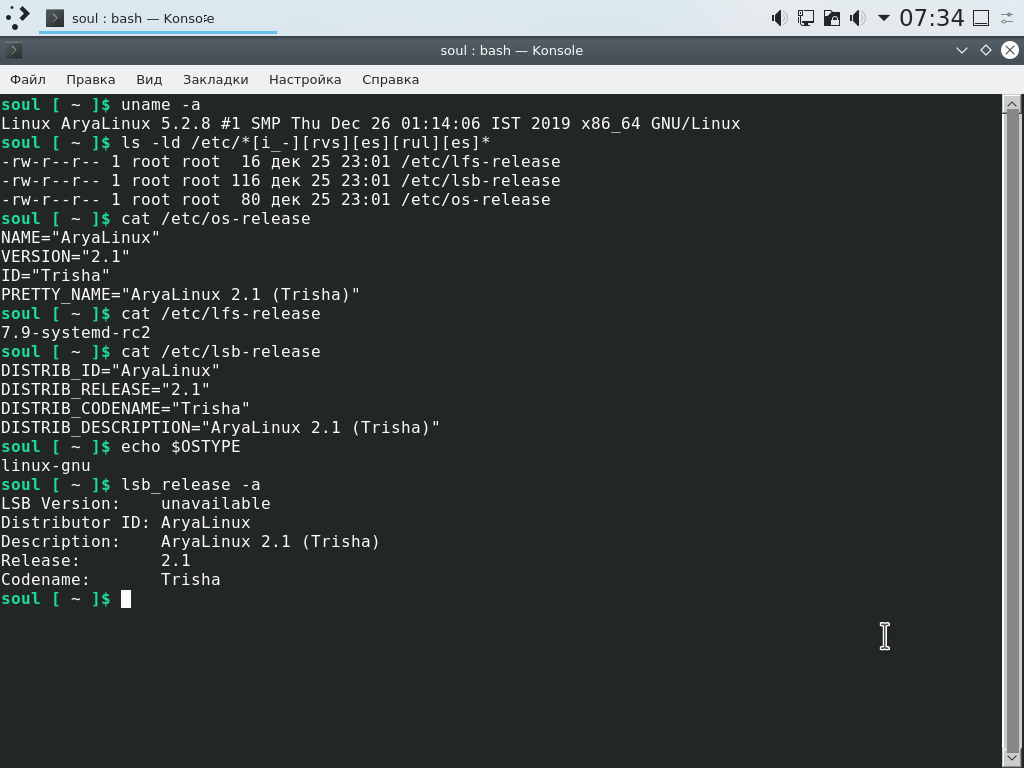Open the Закладки menu
This screenshot has height=768, width=1024.
coord(216,80)
